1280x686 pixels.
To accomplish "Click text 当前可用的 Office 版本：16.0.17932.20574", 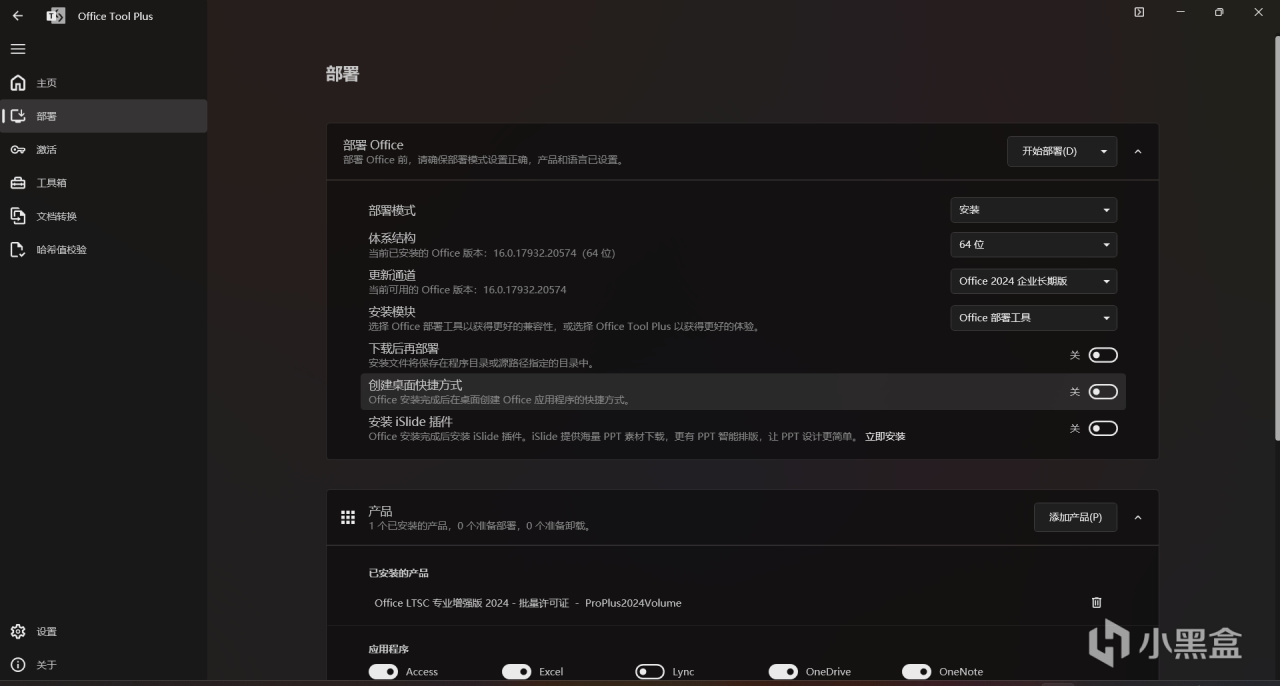I will [467, 290].
